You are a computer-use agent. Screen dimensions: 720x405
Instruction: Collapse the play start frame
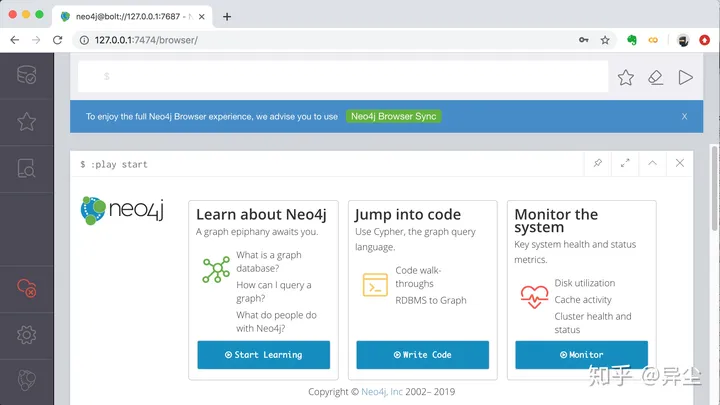tap(652, 163)
